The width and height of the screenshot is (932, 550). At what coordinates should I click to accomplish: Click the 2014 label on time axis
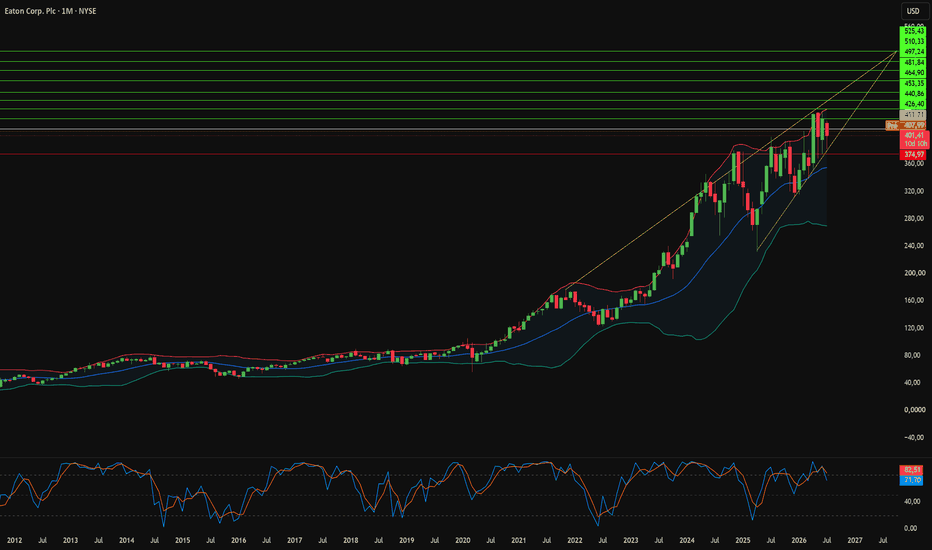coord(126,540)
